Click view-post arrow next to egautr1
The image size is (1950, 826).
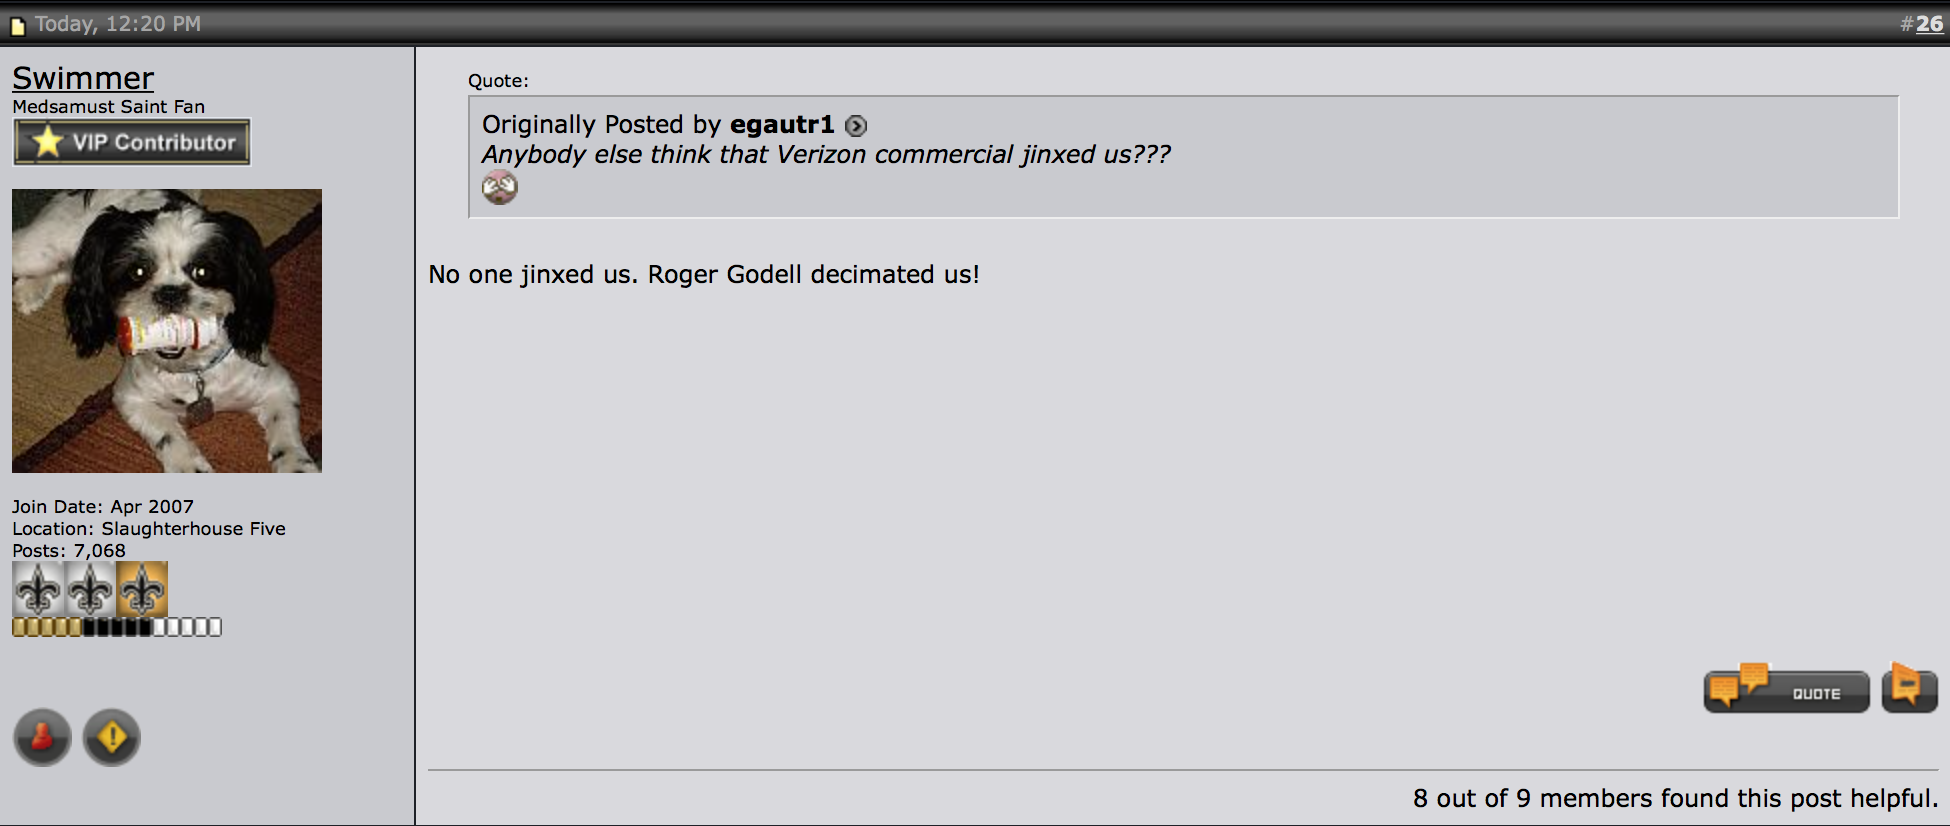tap(856, 126)
